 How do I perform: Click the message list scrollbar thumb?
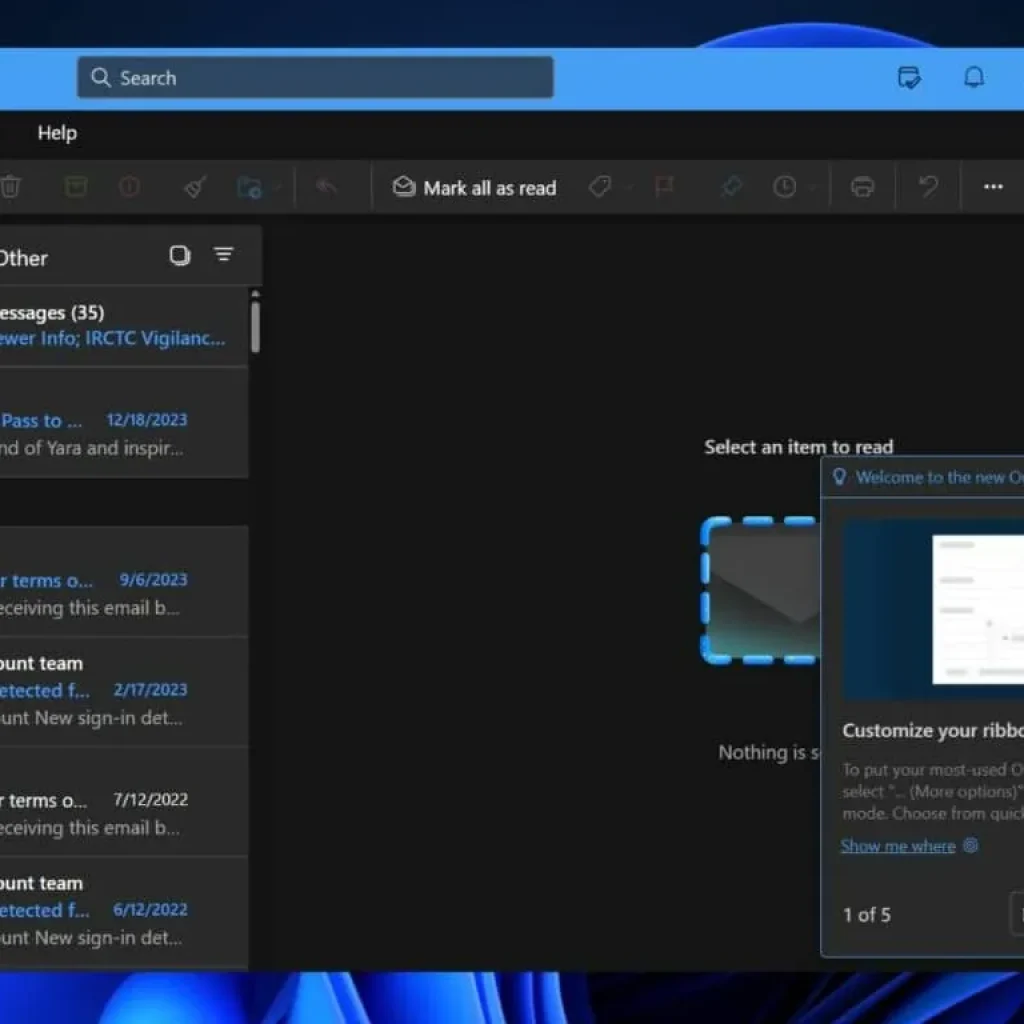tap(255, 326)
